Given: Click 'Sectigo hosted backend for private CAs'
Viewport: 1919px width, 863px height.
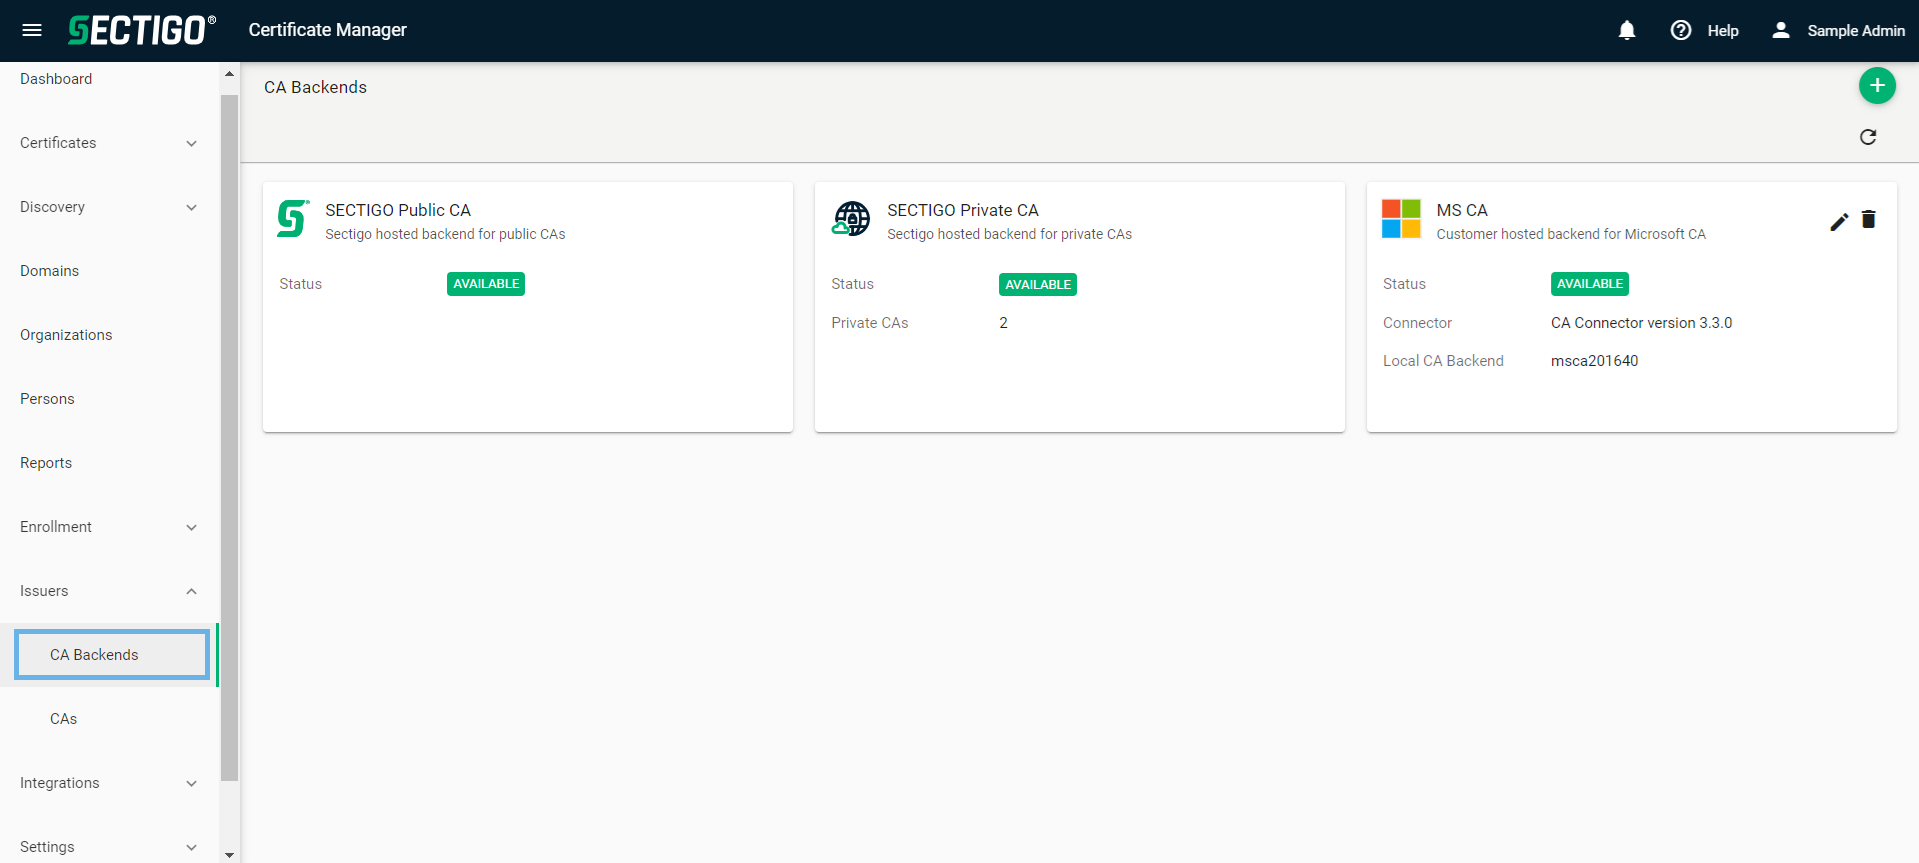Looking at the screenshot, I should (x=1009, y=234).
